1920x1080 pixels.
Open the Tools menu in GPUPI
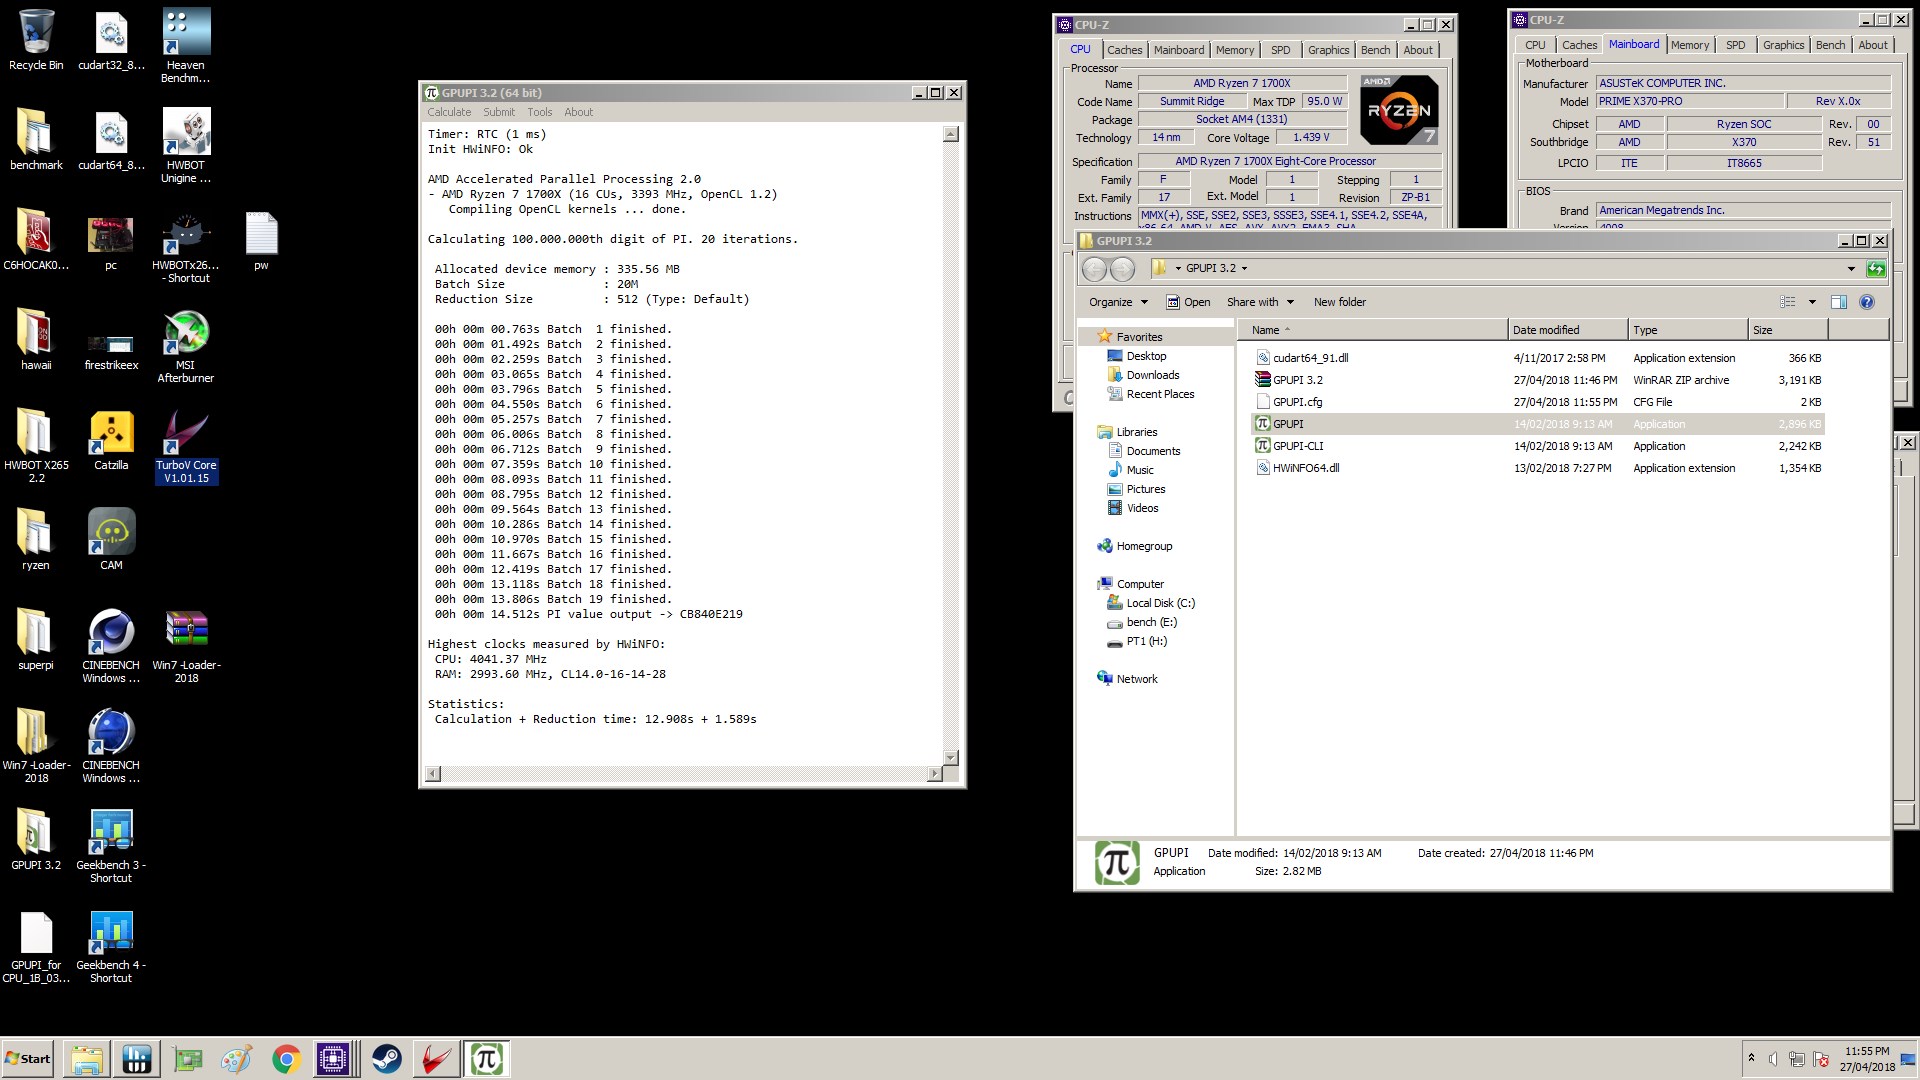(x=540, y=112)
